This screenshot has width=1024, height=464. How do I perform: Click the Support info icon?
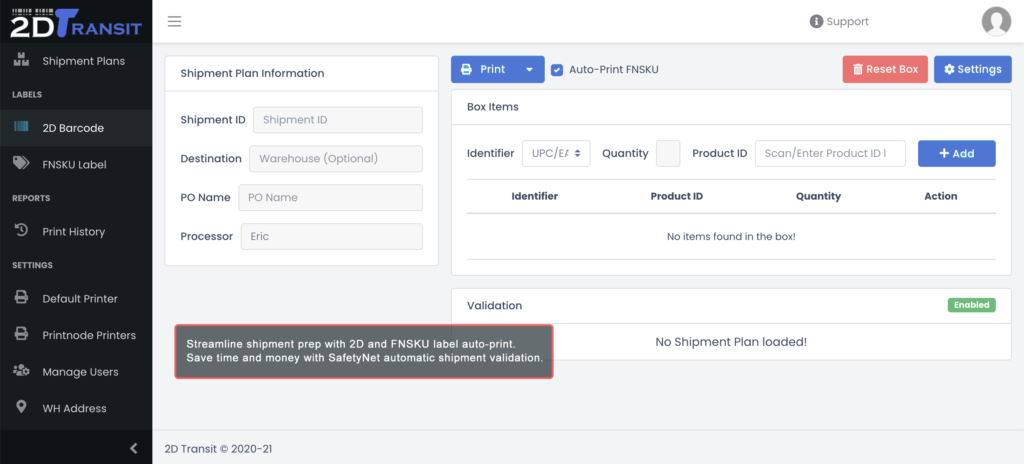click(x=816, y=22)
